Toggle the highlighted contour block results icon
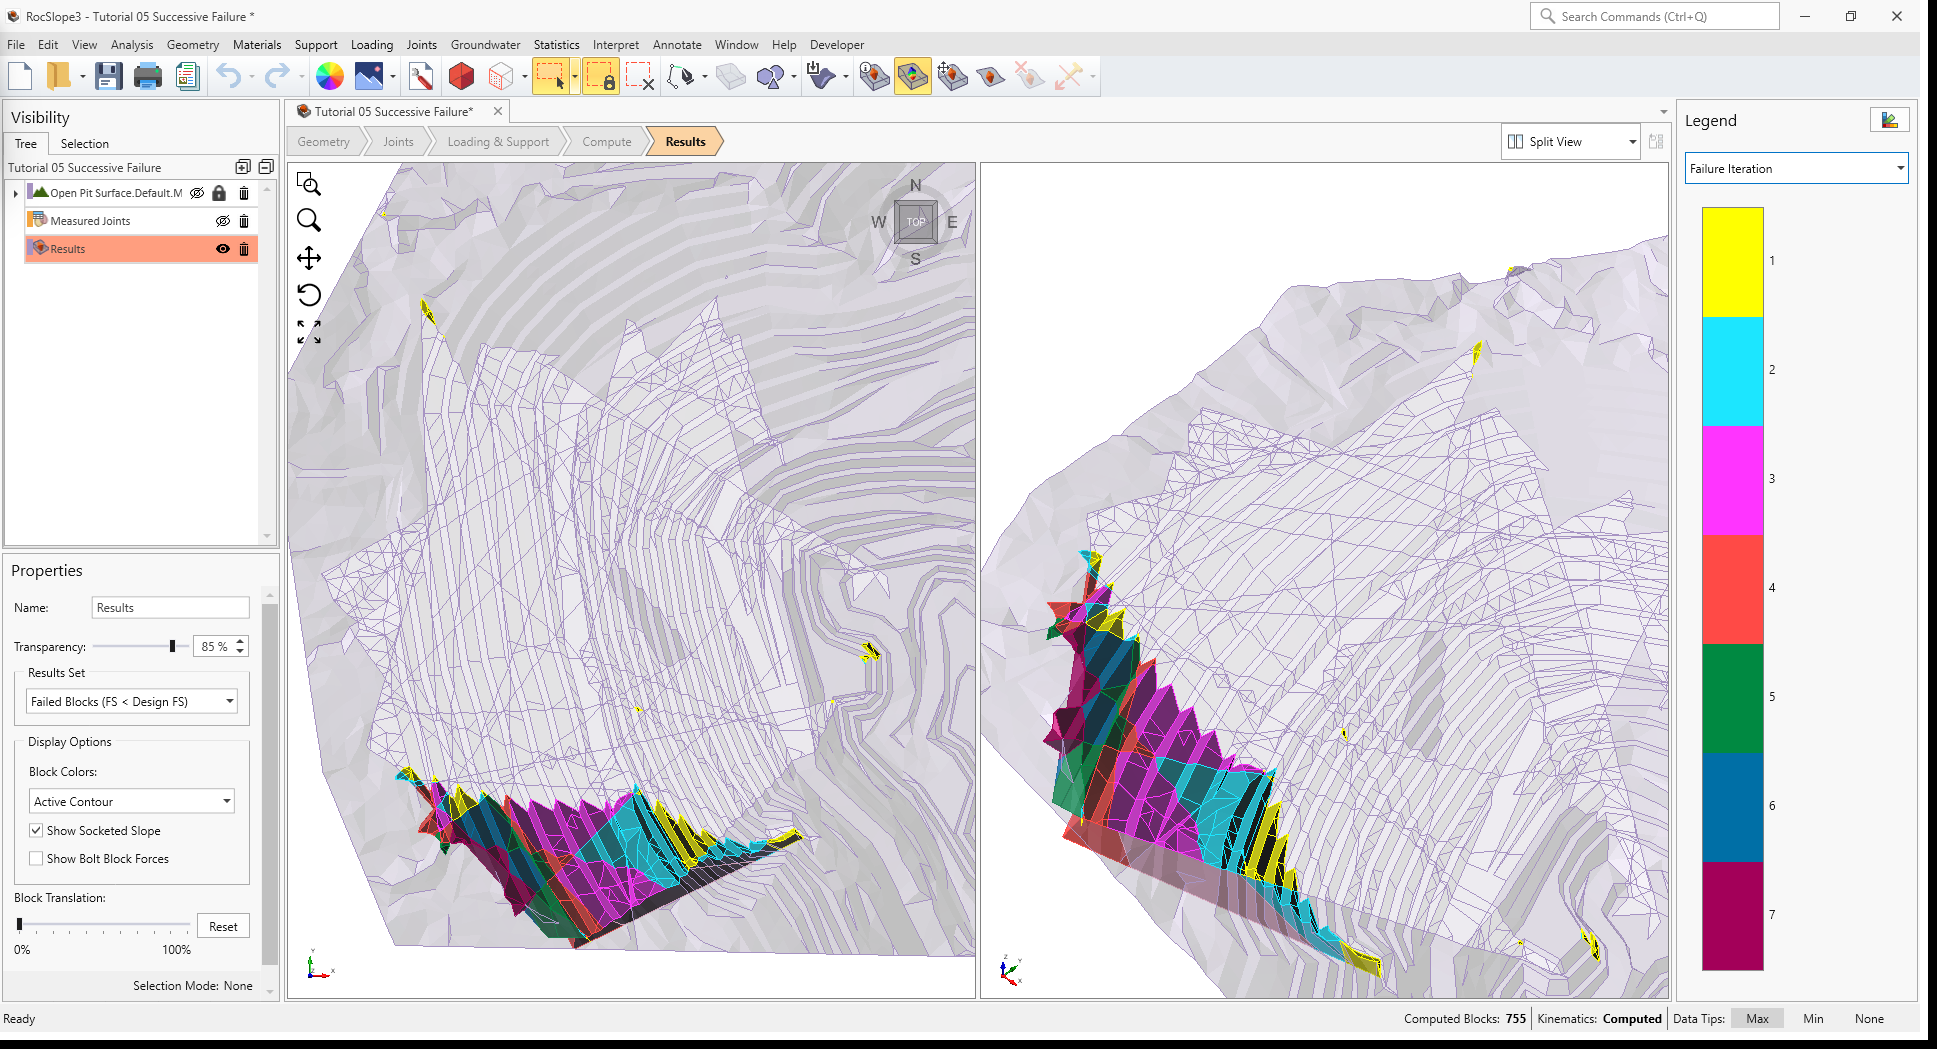1937x1049 pixels. point(913,76)
